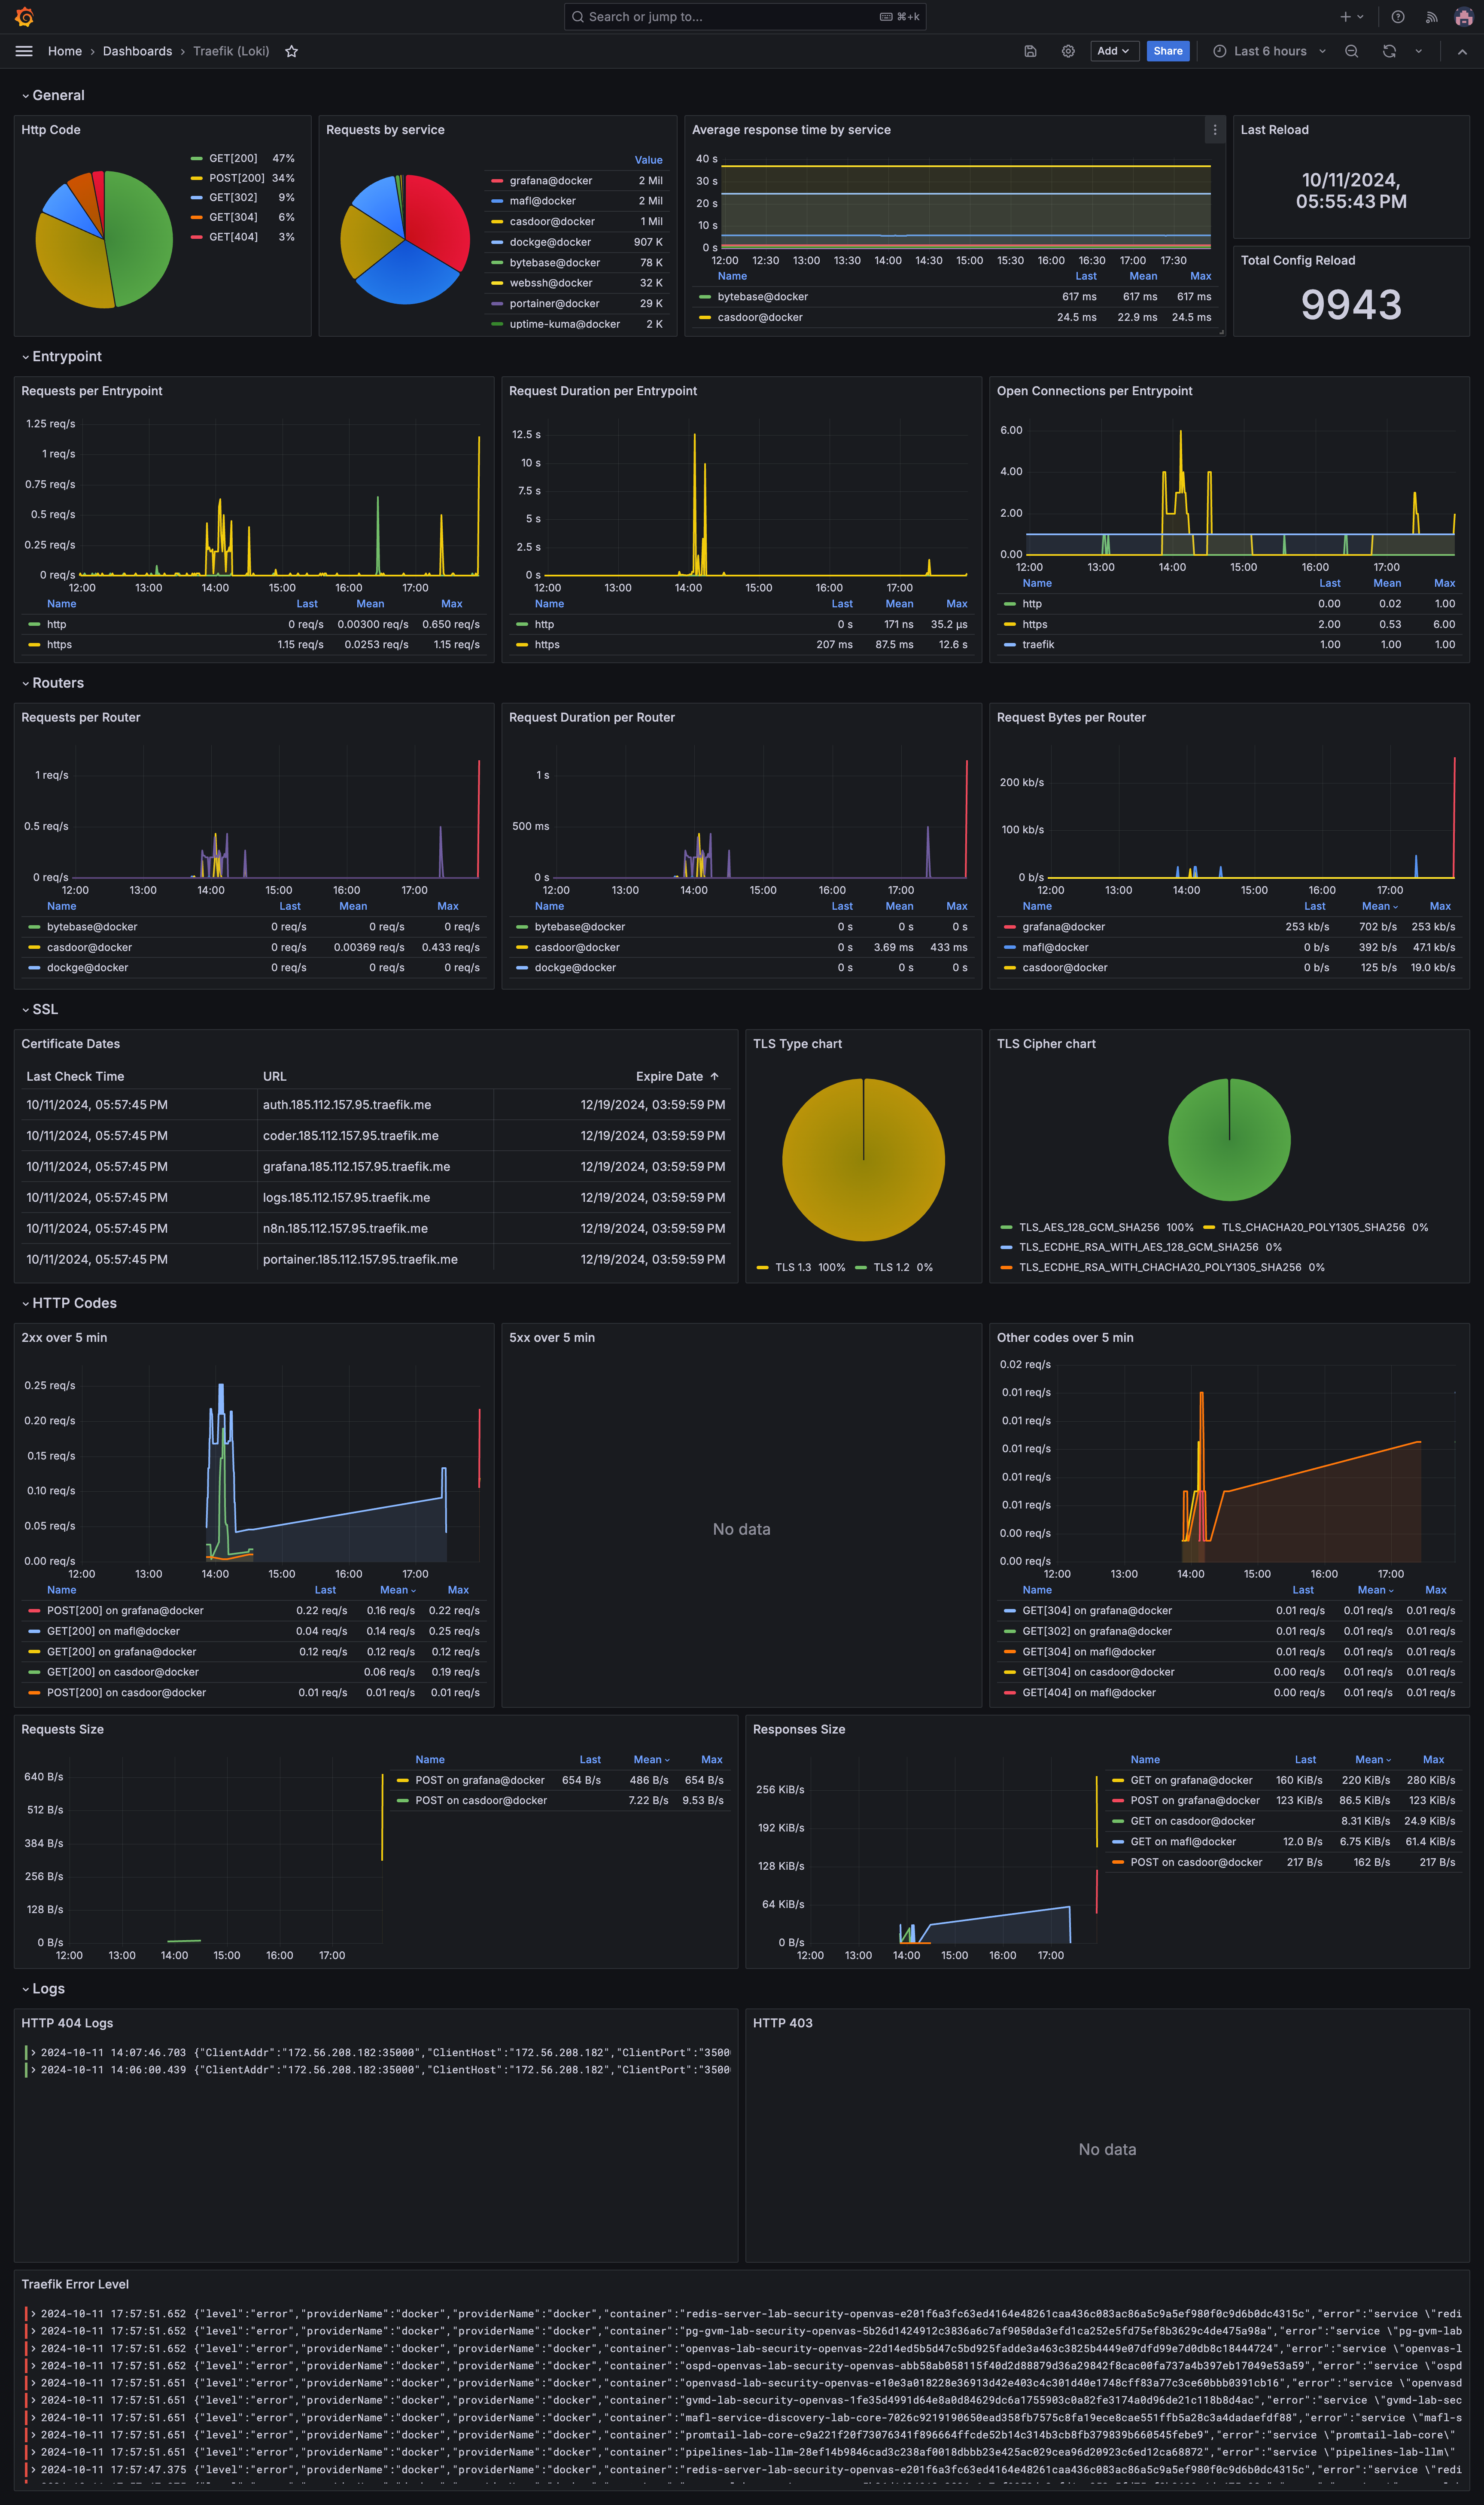Open refresh interval dropdown

click(x=1418, y=51)
